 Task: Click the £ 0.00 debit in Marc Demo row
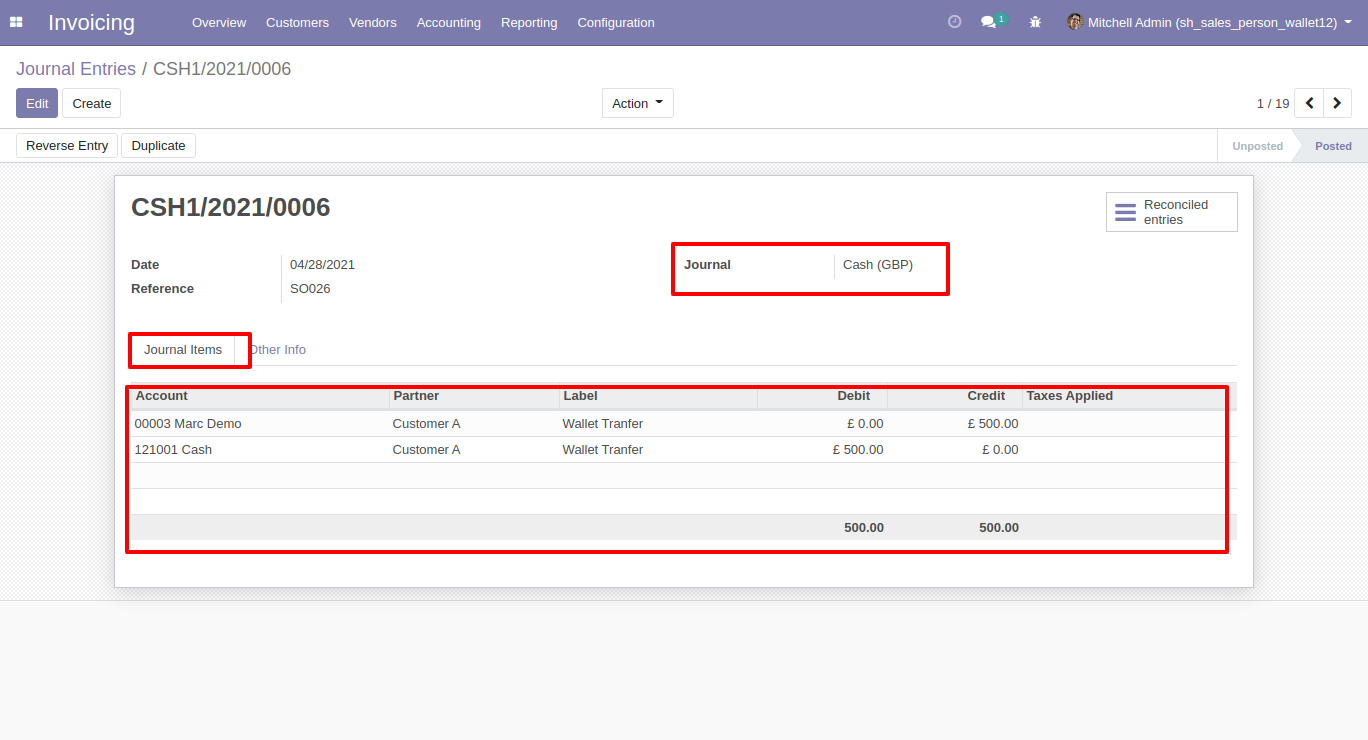tap(865, 424)
